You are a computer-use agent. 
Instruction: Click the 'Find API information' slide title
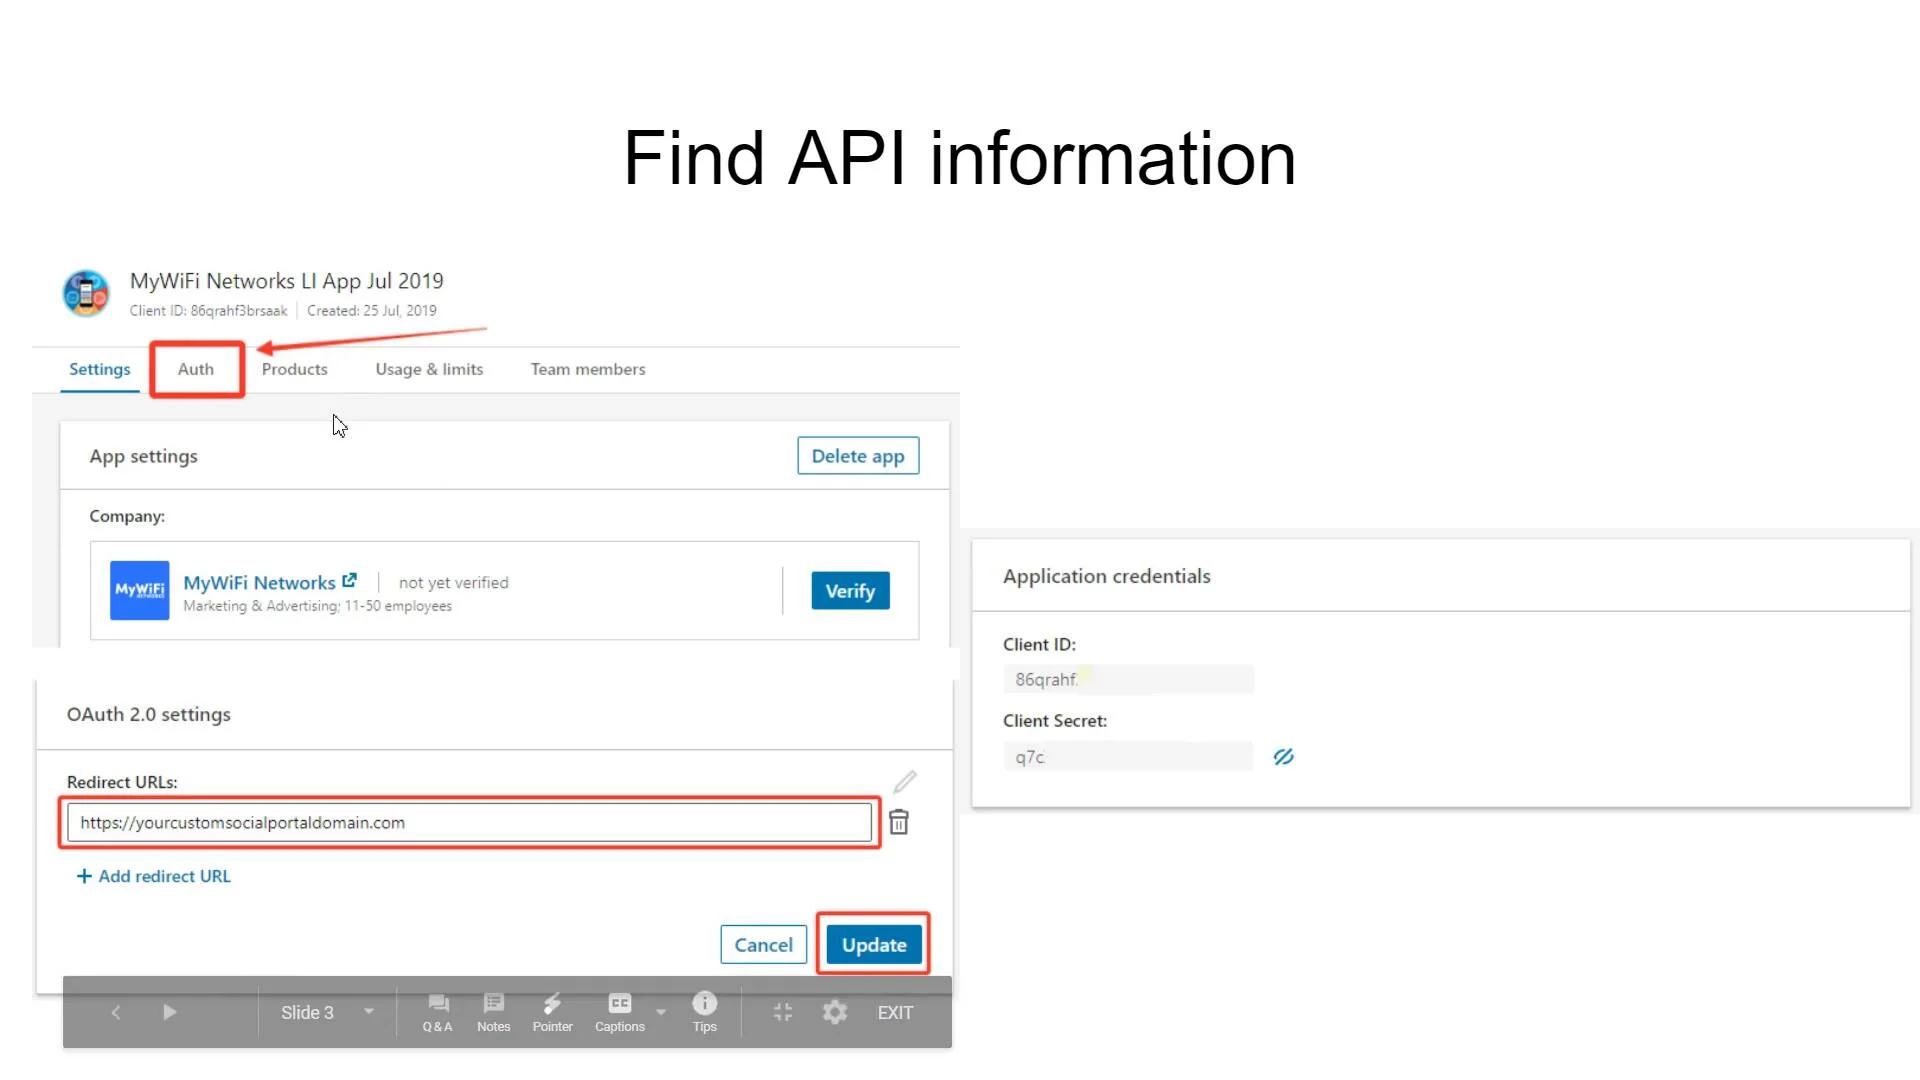point(959,158)
